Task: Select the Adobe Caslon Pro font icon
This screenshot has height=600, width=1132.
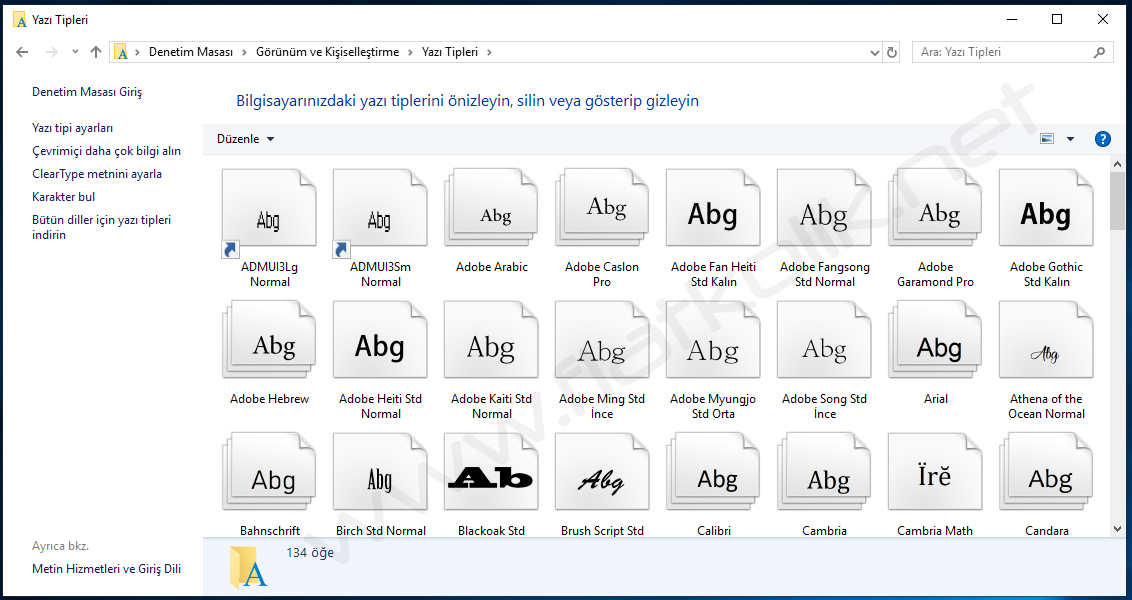Action: 602,209
